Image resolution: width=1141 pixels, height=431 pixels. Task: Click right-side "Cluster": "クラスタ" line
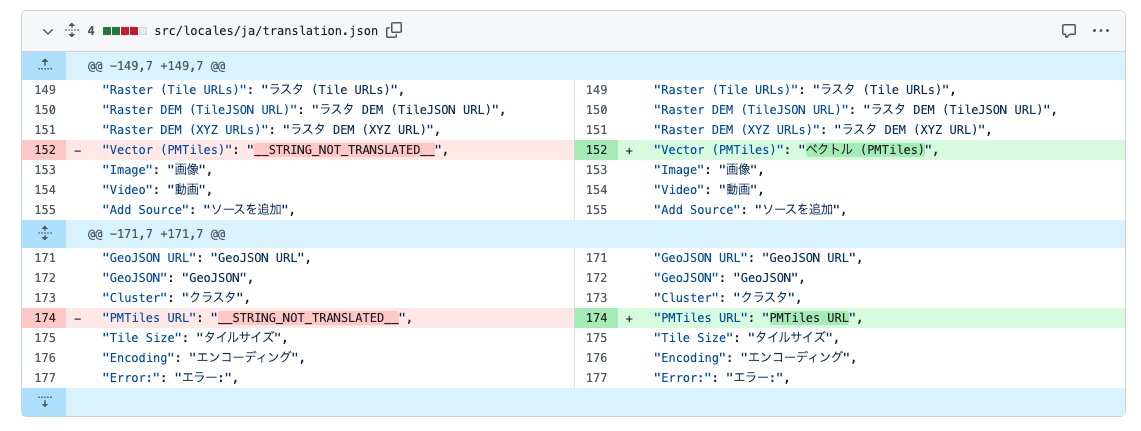[727, 298]
